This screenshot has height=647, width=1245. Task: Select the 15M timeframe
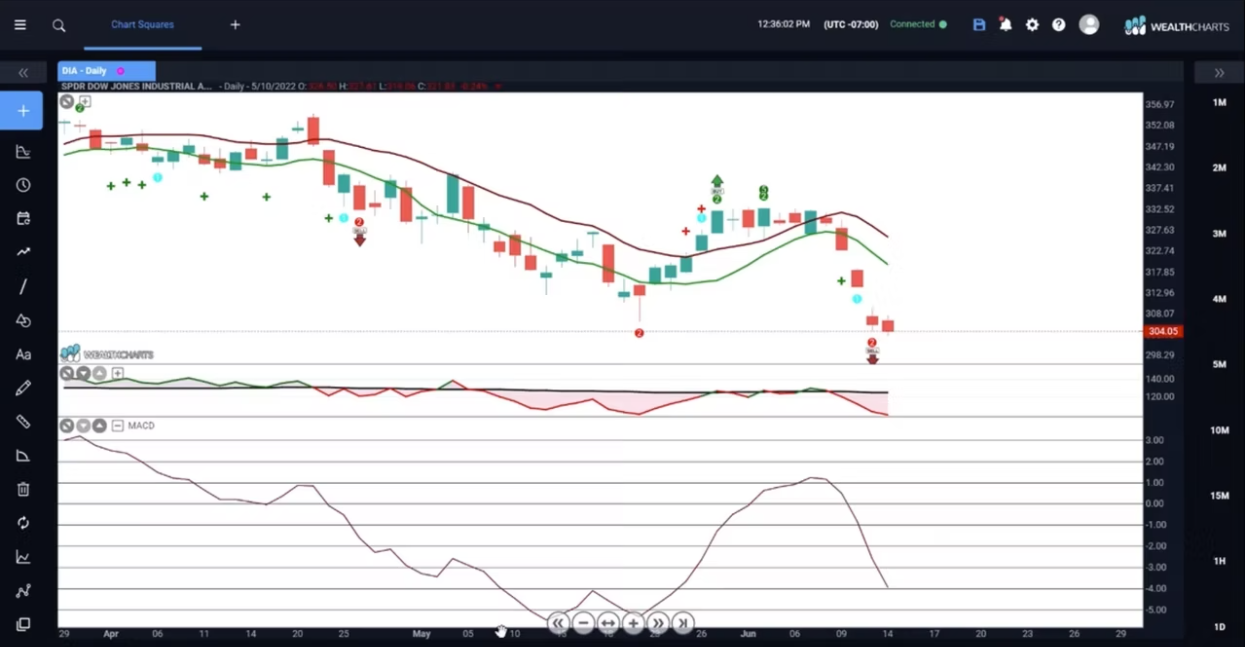pos(1219,496)
